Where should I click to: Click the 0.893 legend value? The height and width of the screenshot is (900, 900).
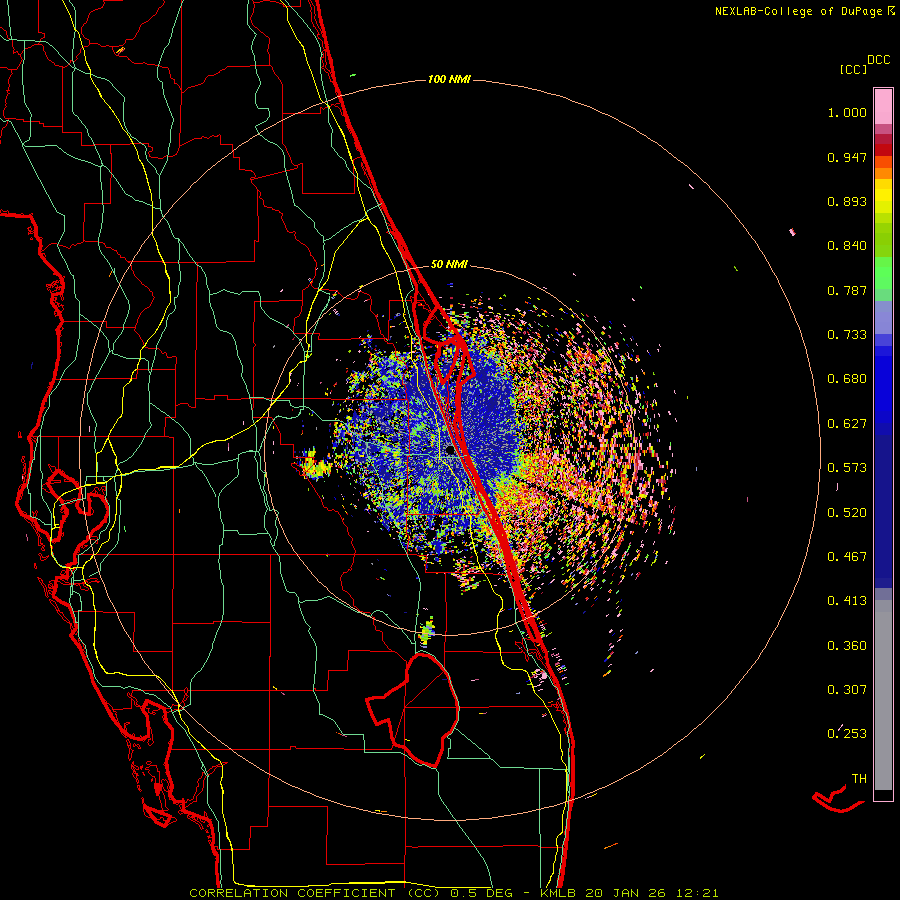click(x=847, y=201)
